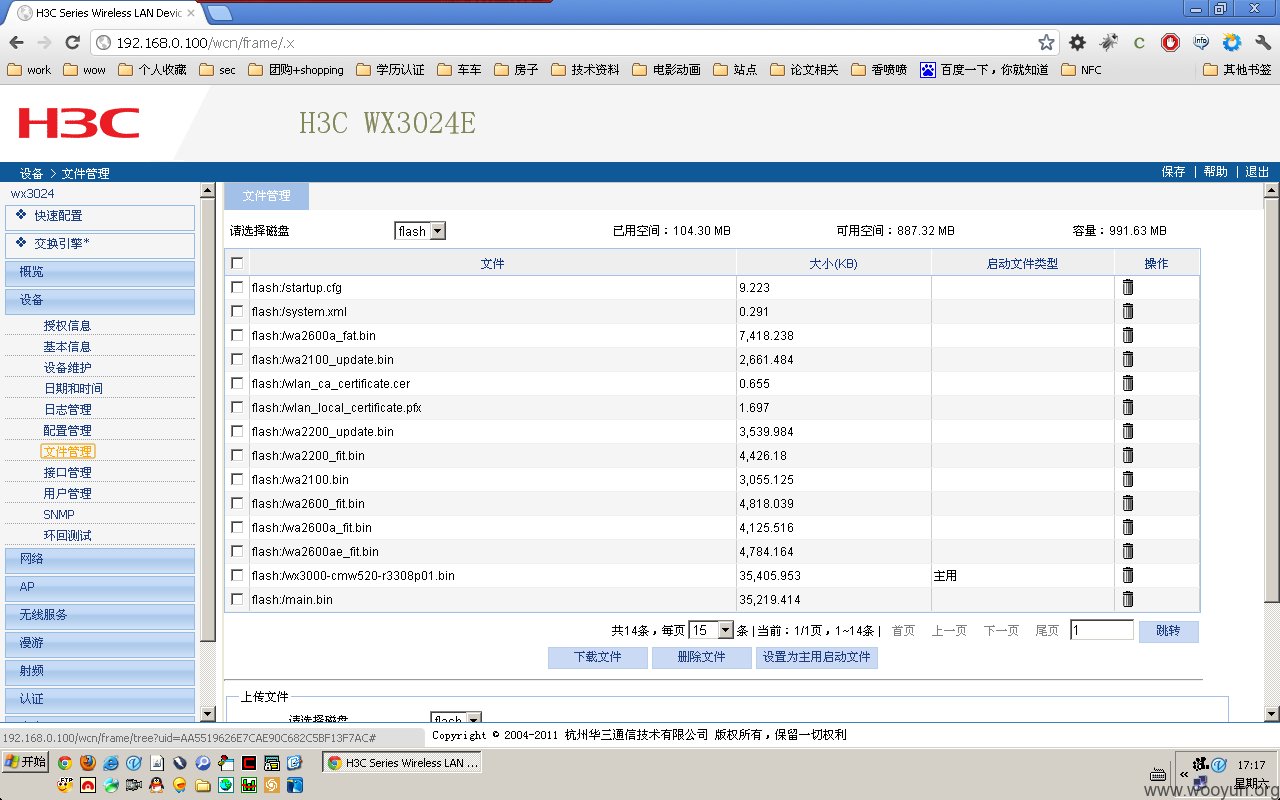Click trash icon for wa2600ae_fit.bin
Image resolution: width=1280 pixels, height=800 pixels.
(x=1128, y=551)
